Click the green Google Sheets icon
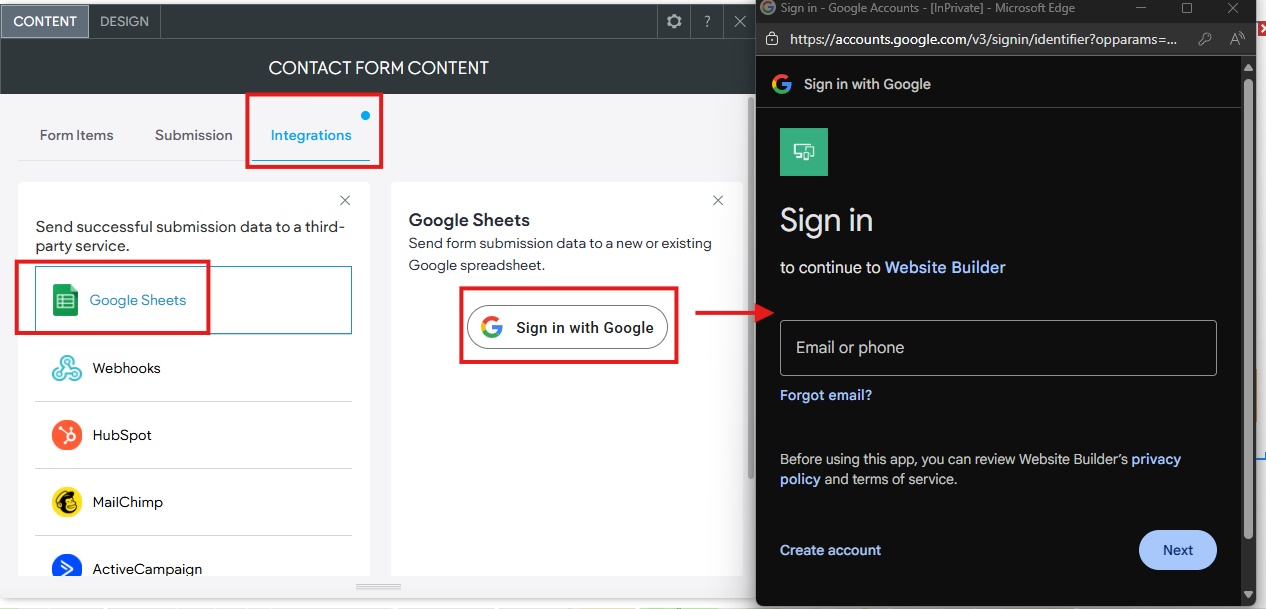This screenshot has width=1266, height=609. coord(65,300)
